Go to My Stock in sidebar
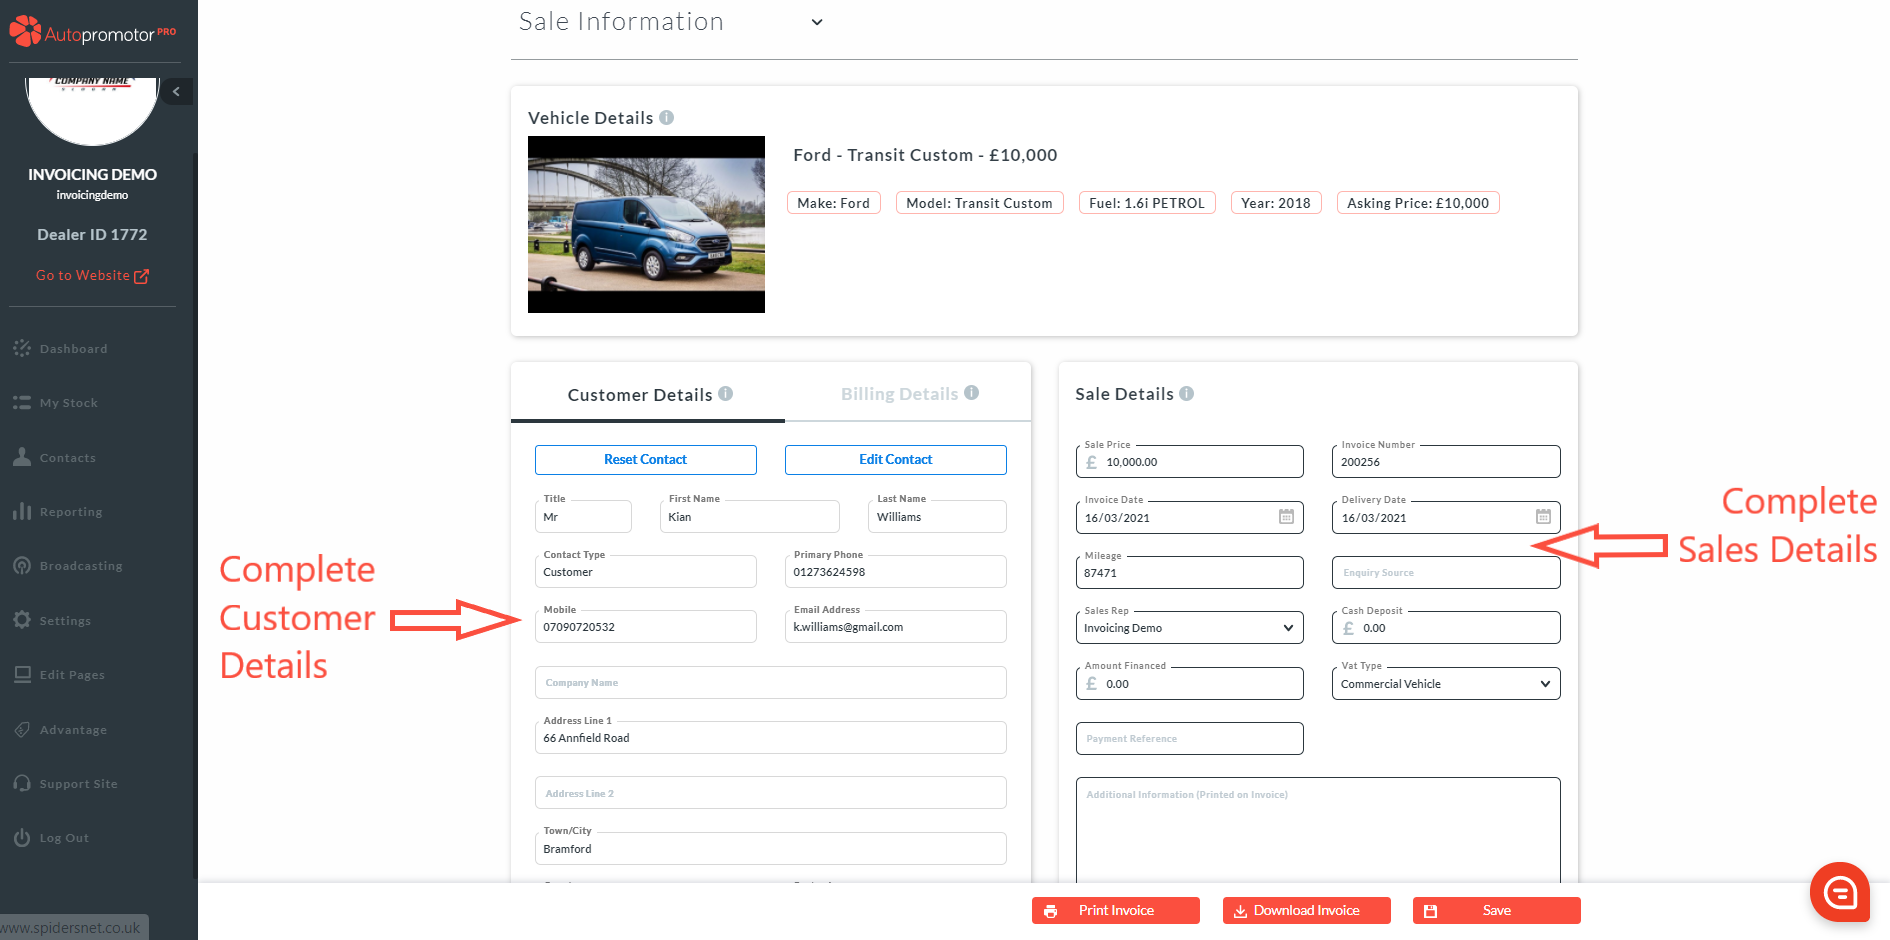 pyautogui.click(x=68, y=403)
